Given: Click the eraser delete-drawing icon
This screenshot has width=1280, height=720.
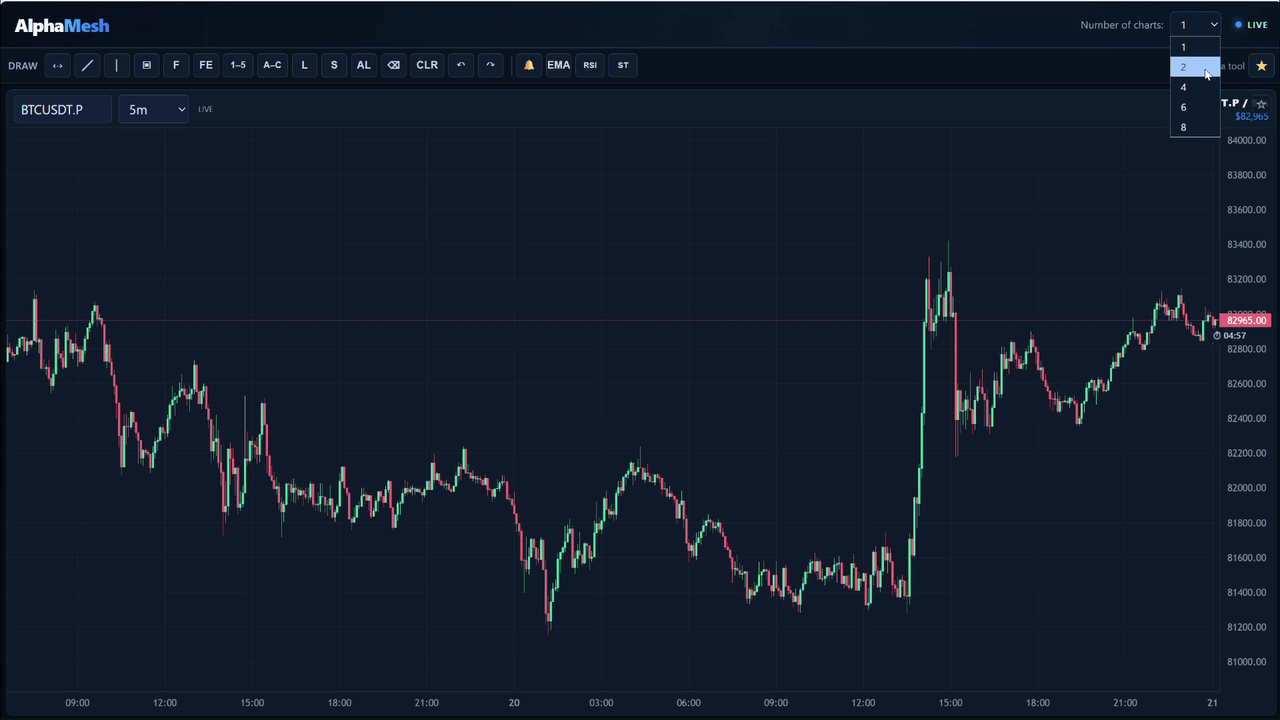Looking at the screenshot, I should tap(394, 65).
